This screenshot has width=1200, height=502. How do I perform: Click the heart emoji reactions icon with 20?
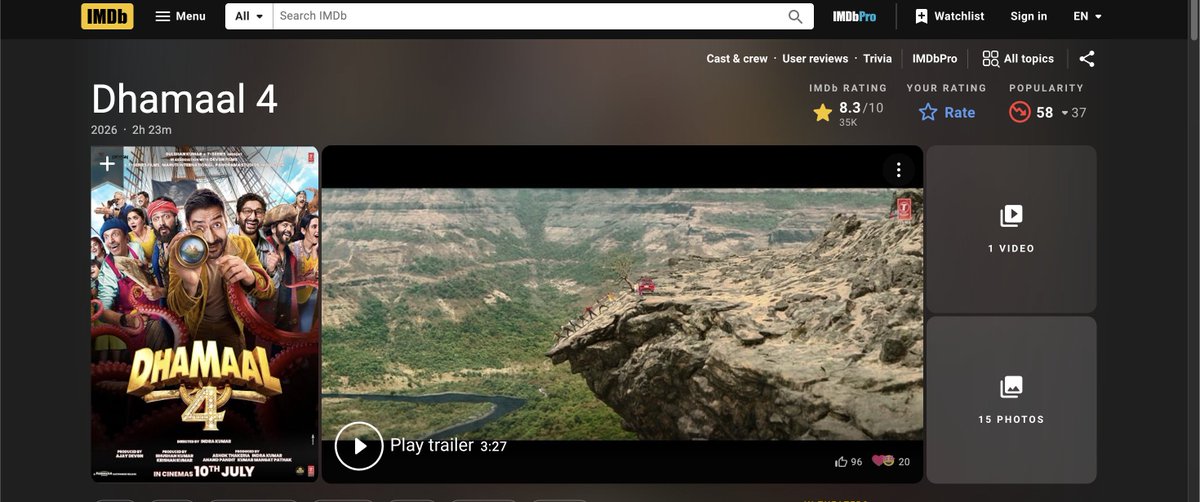[890, 461]
